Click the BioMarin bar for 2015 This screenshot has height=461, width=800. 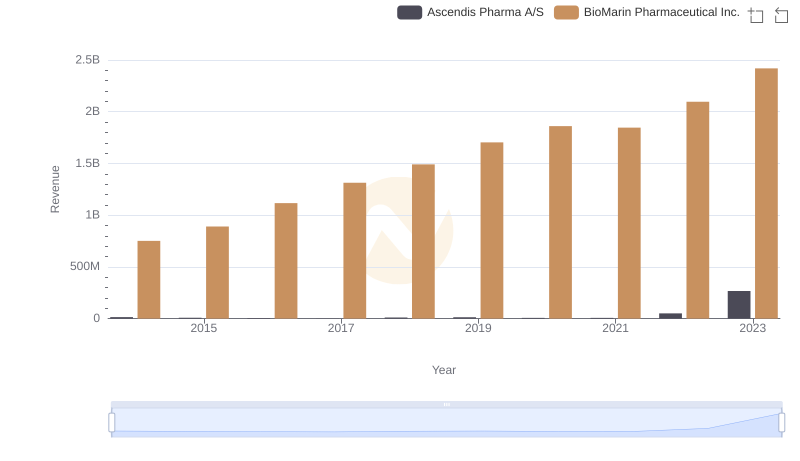[217, 273]
